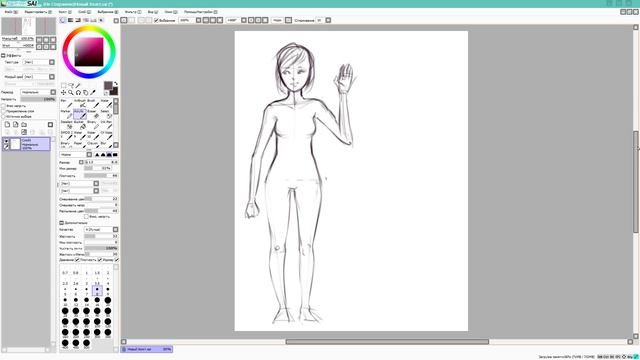The image size is (640, 360).
Task: Select the AirBrush tool
Action: 79,103
